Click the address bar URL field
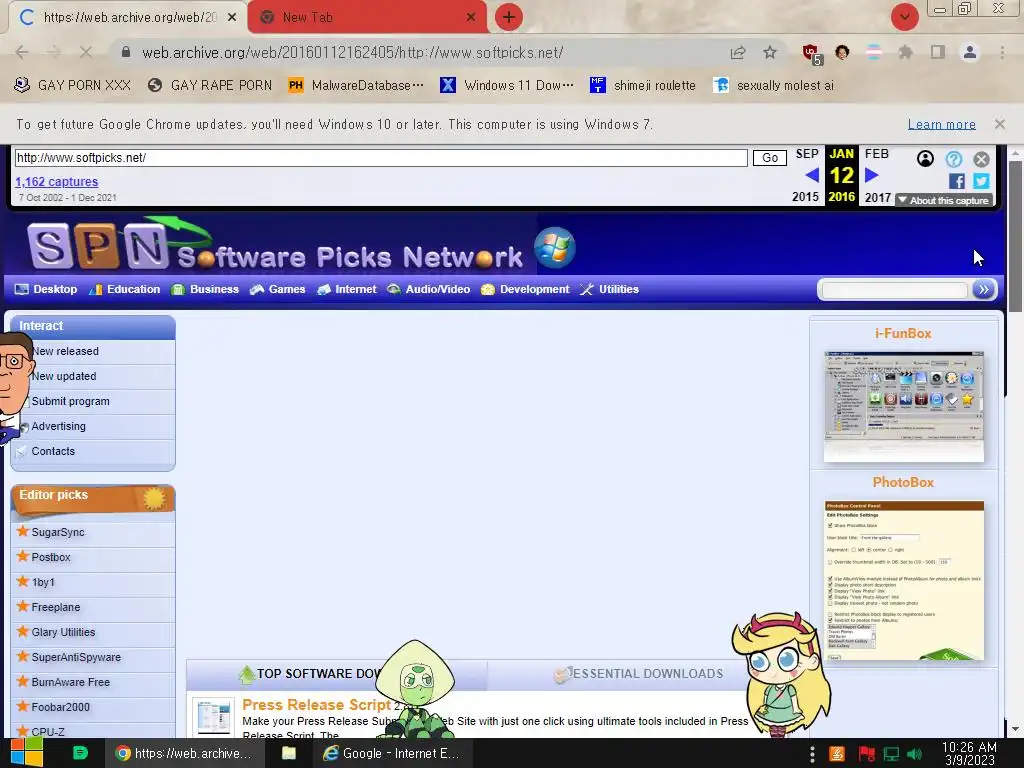This screenshot has height=768, width=1024. click(418, 52)
